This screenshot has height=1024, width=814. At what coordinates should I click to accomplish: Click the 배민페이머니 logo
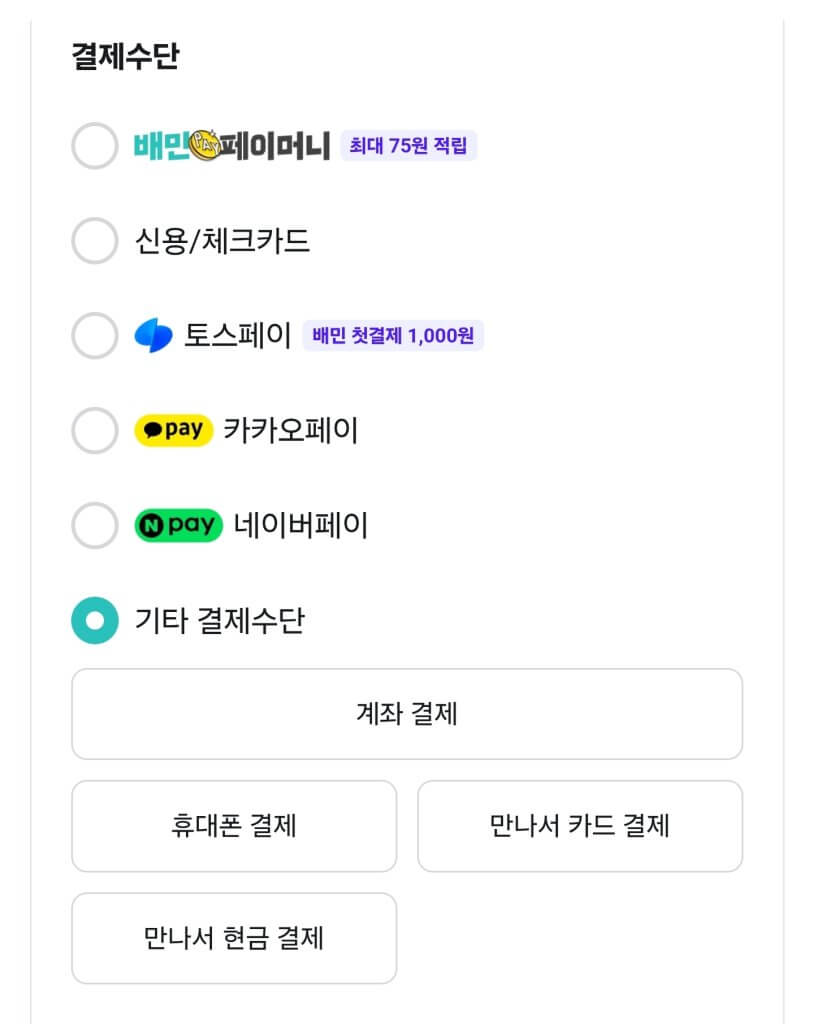pos(232,146)
